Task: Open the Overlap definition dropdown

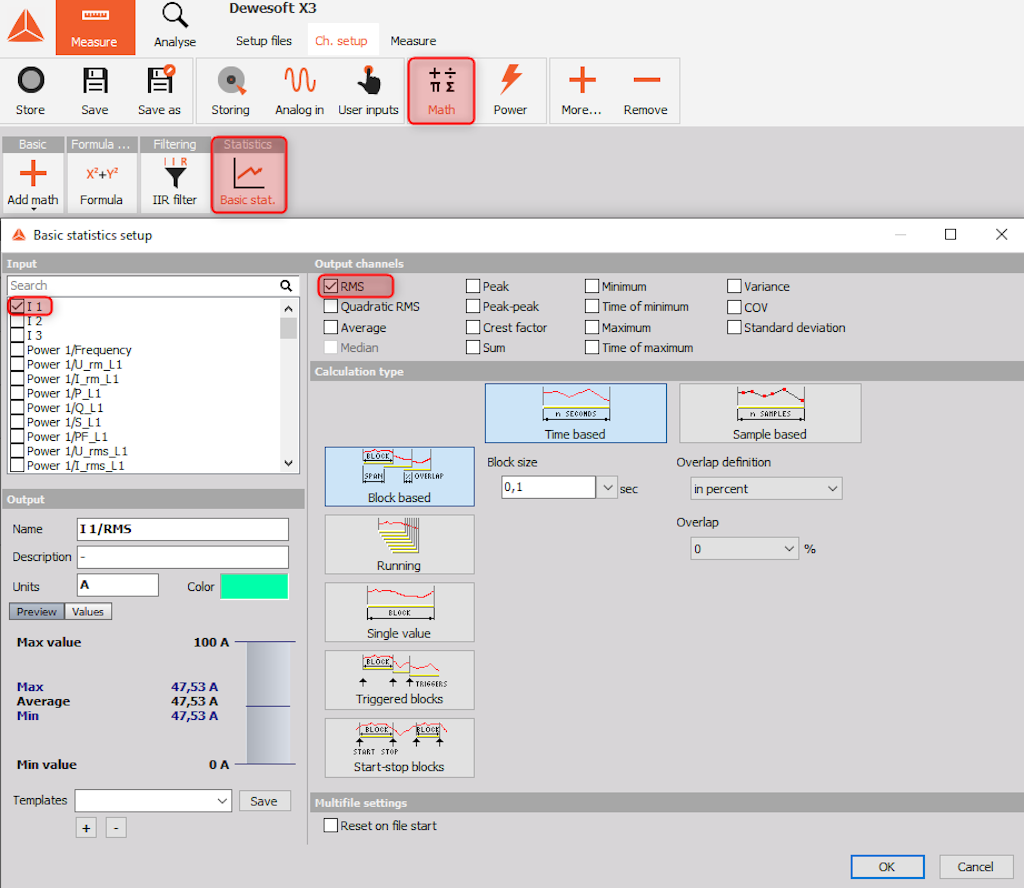Action: pos(766,488)
